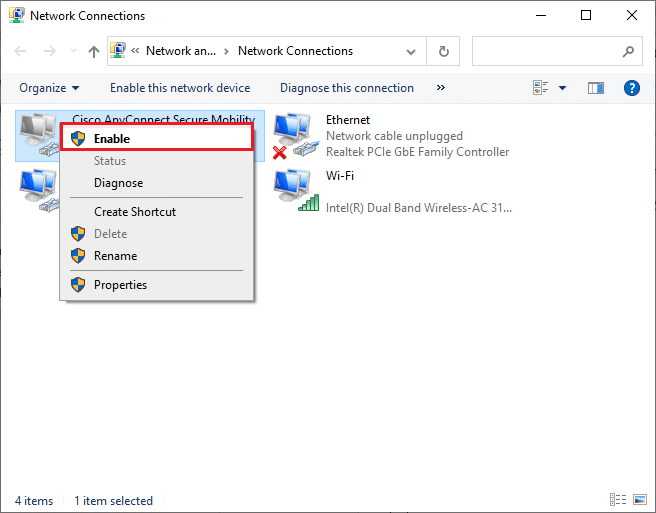Open Properties from the context menu
The width and height of the screenshot is (656, 513).
156,285
